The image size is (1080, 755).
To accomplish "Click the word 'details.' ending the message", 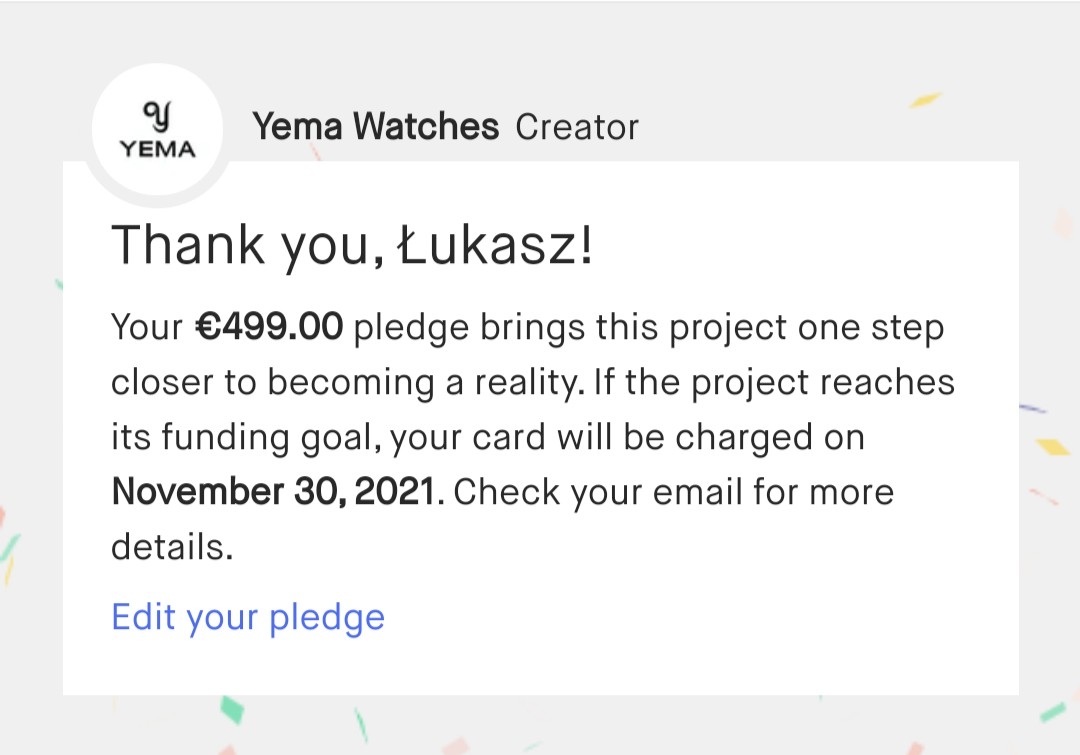I will 171,547.
